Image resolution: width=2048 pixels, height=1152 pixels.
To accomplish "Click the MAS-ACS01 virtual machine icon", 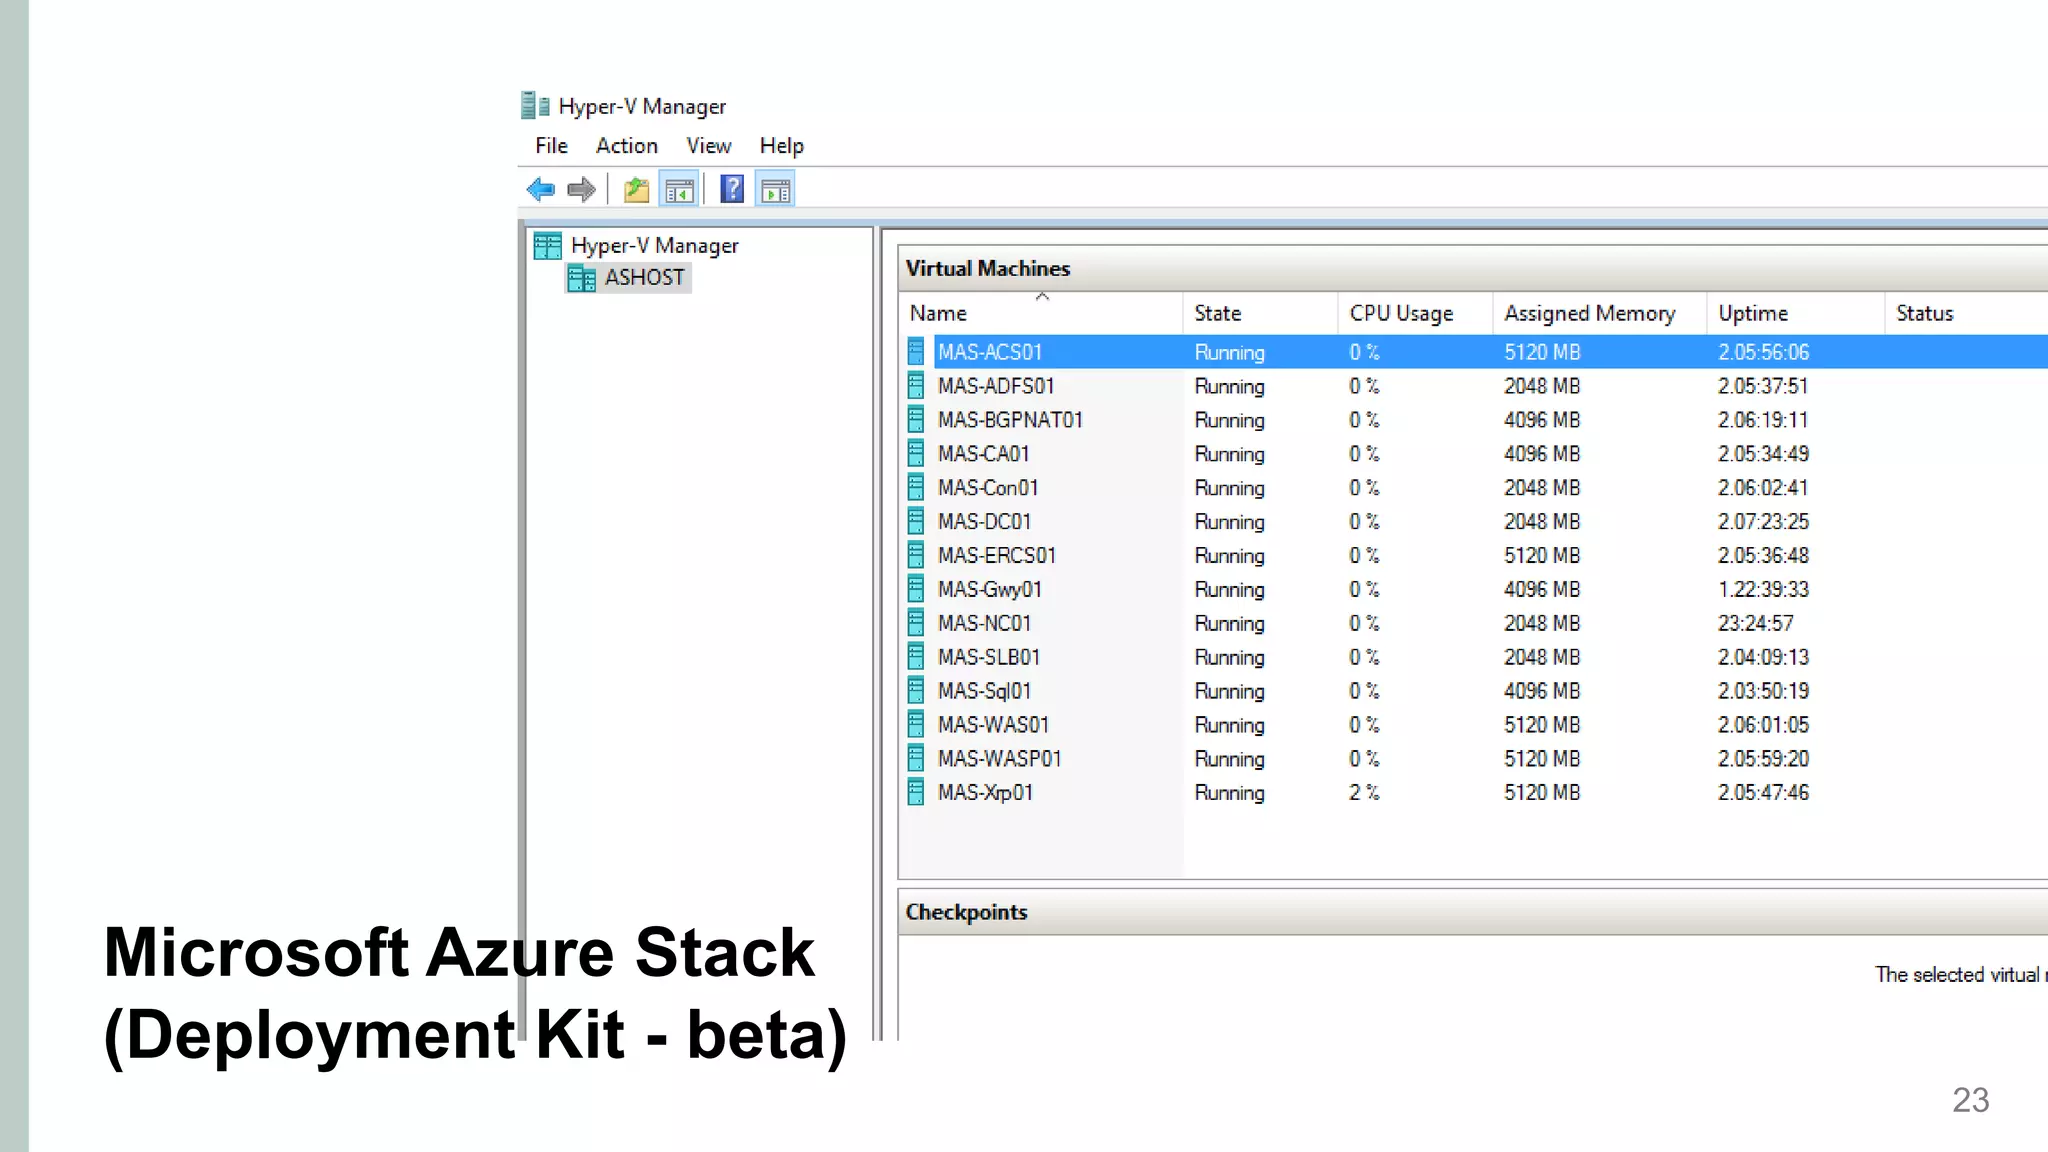I will [x=916, y=351].
